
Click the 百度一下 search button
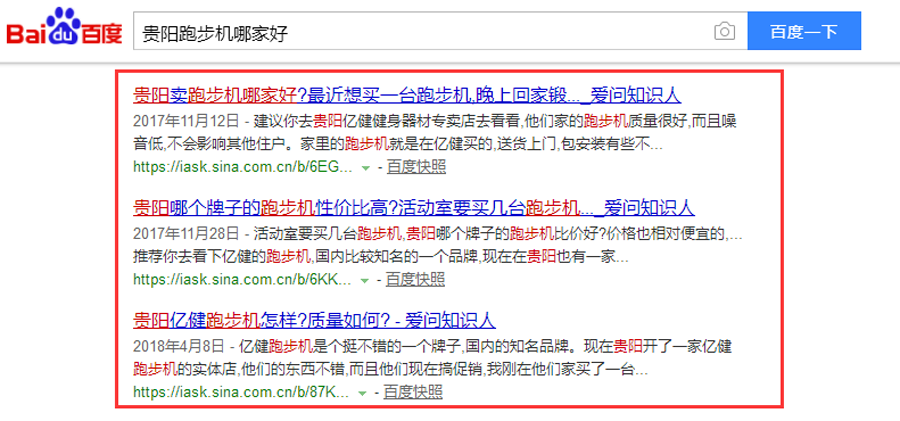click(x=804, y=31)
